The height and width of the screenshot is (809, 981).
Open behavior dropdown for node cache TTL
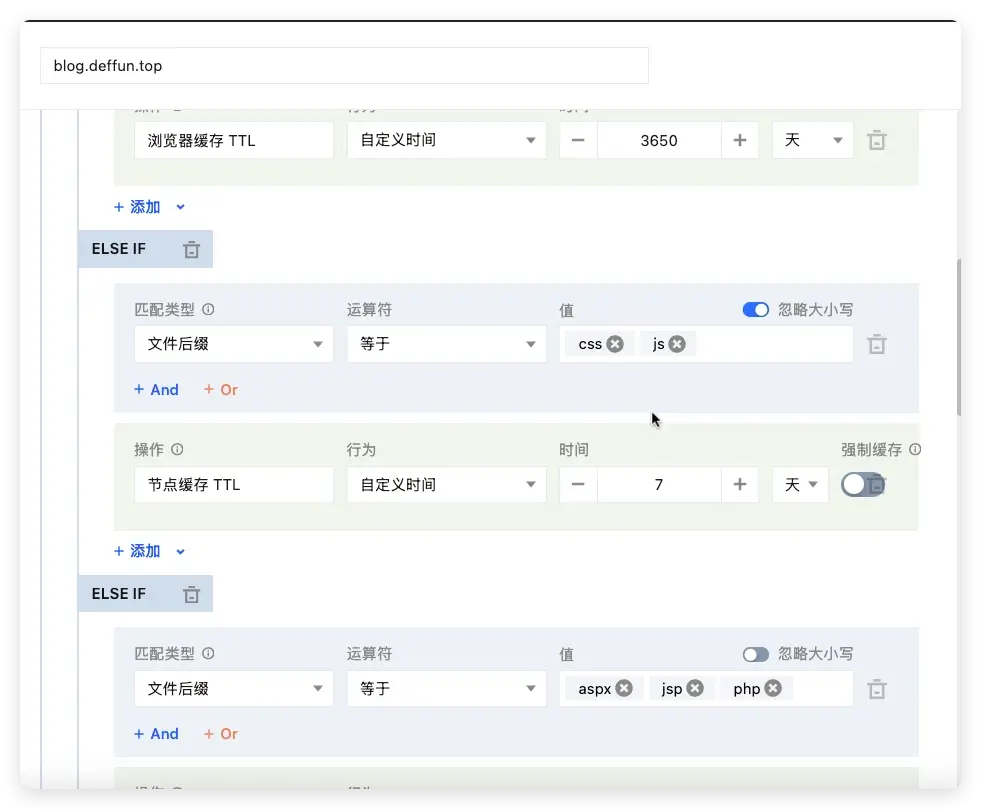point(446,485)
